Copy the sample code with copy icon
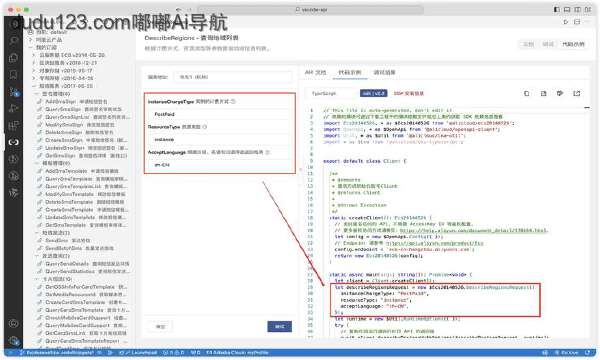The height and width of the screenshot is (360, 600). [527, 93]
